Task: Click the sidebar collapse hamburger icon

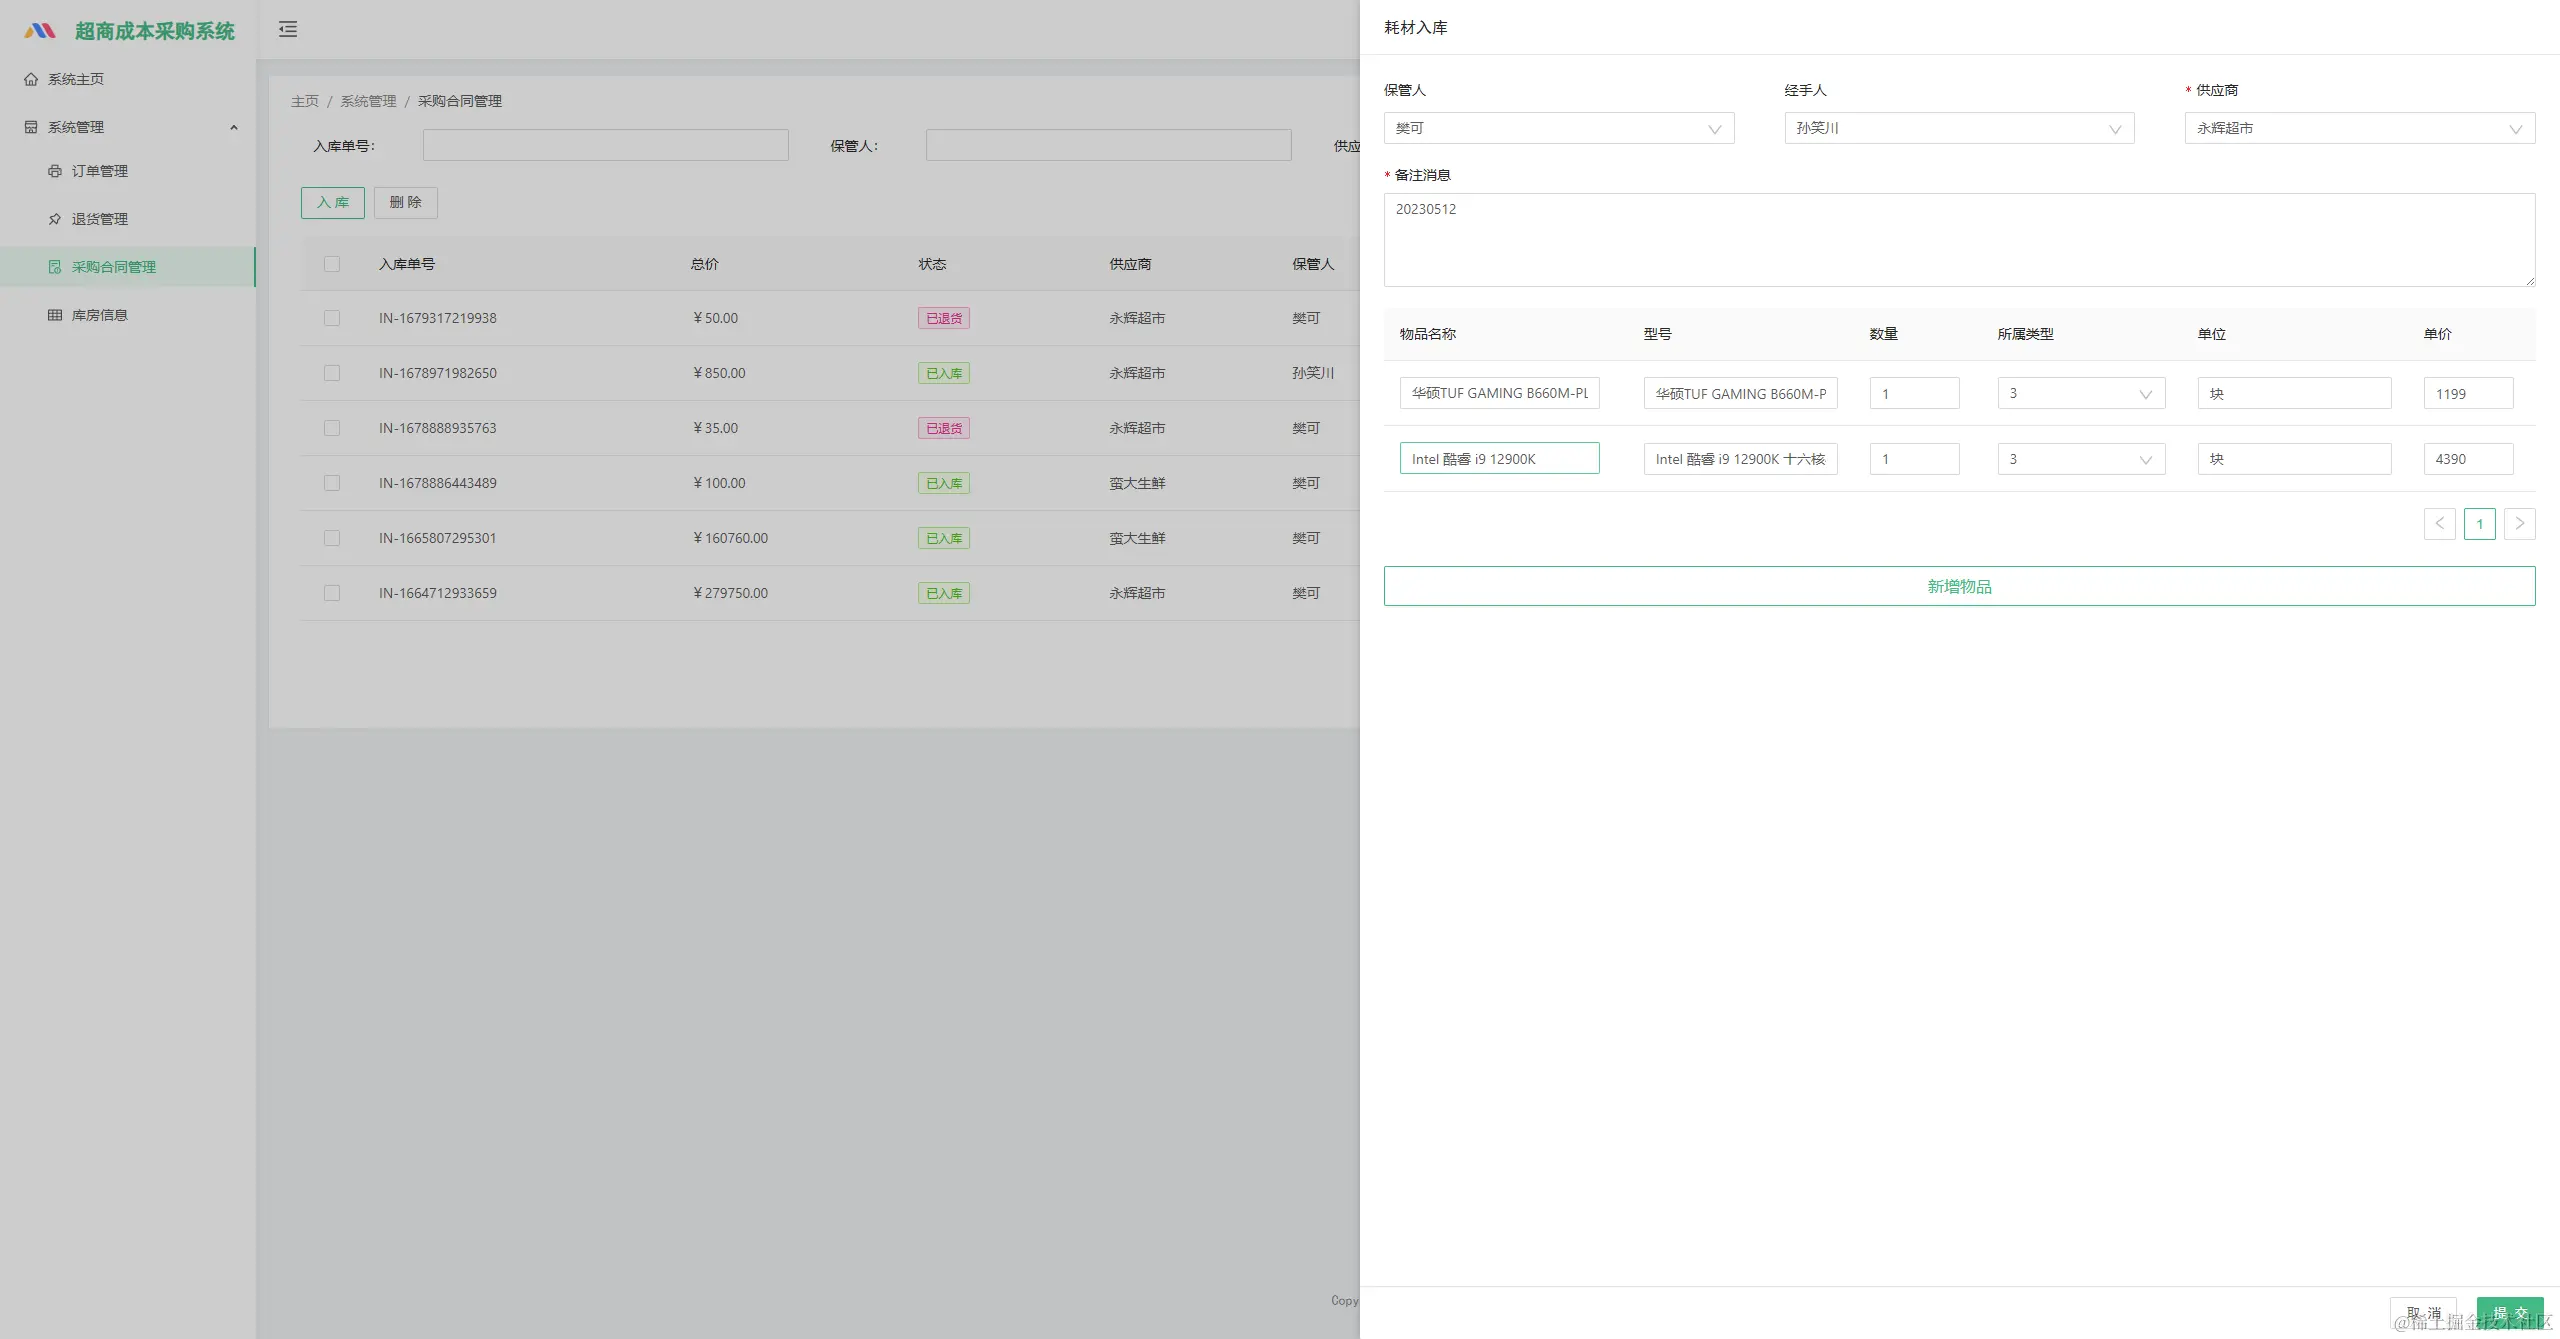Action: 288,29
